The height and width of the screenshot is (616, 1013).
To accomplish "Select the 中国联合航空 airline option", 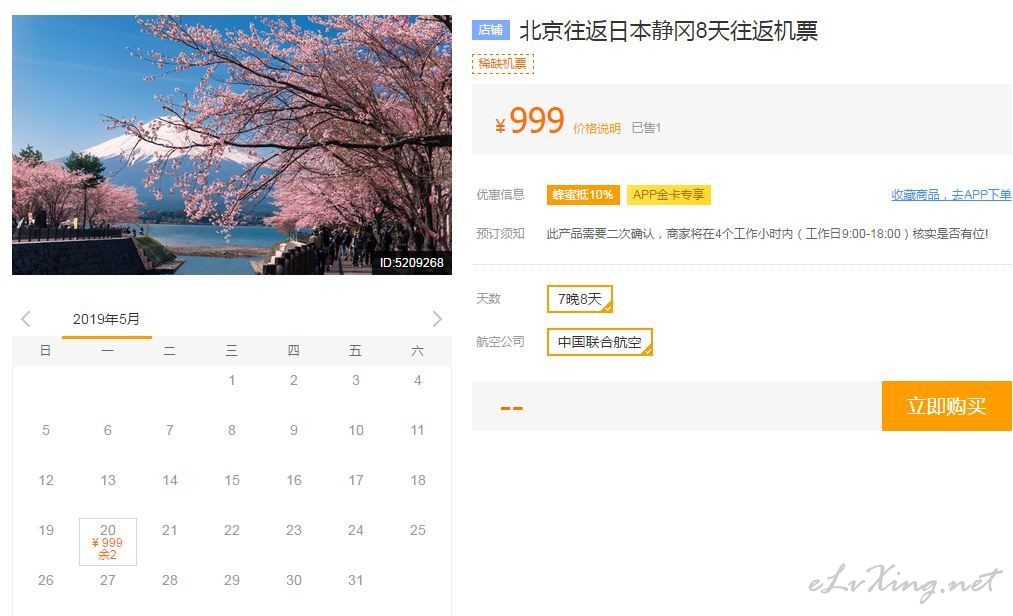I will tap(600, 342).
